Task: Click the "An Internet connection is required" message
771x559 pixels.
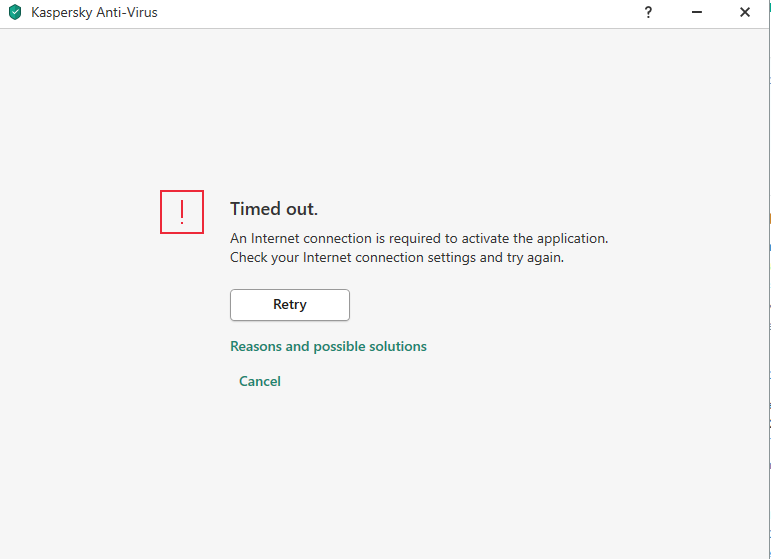Action: [419, 238]
